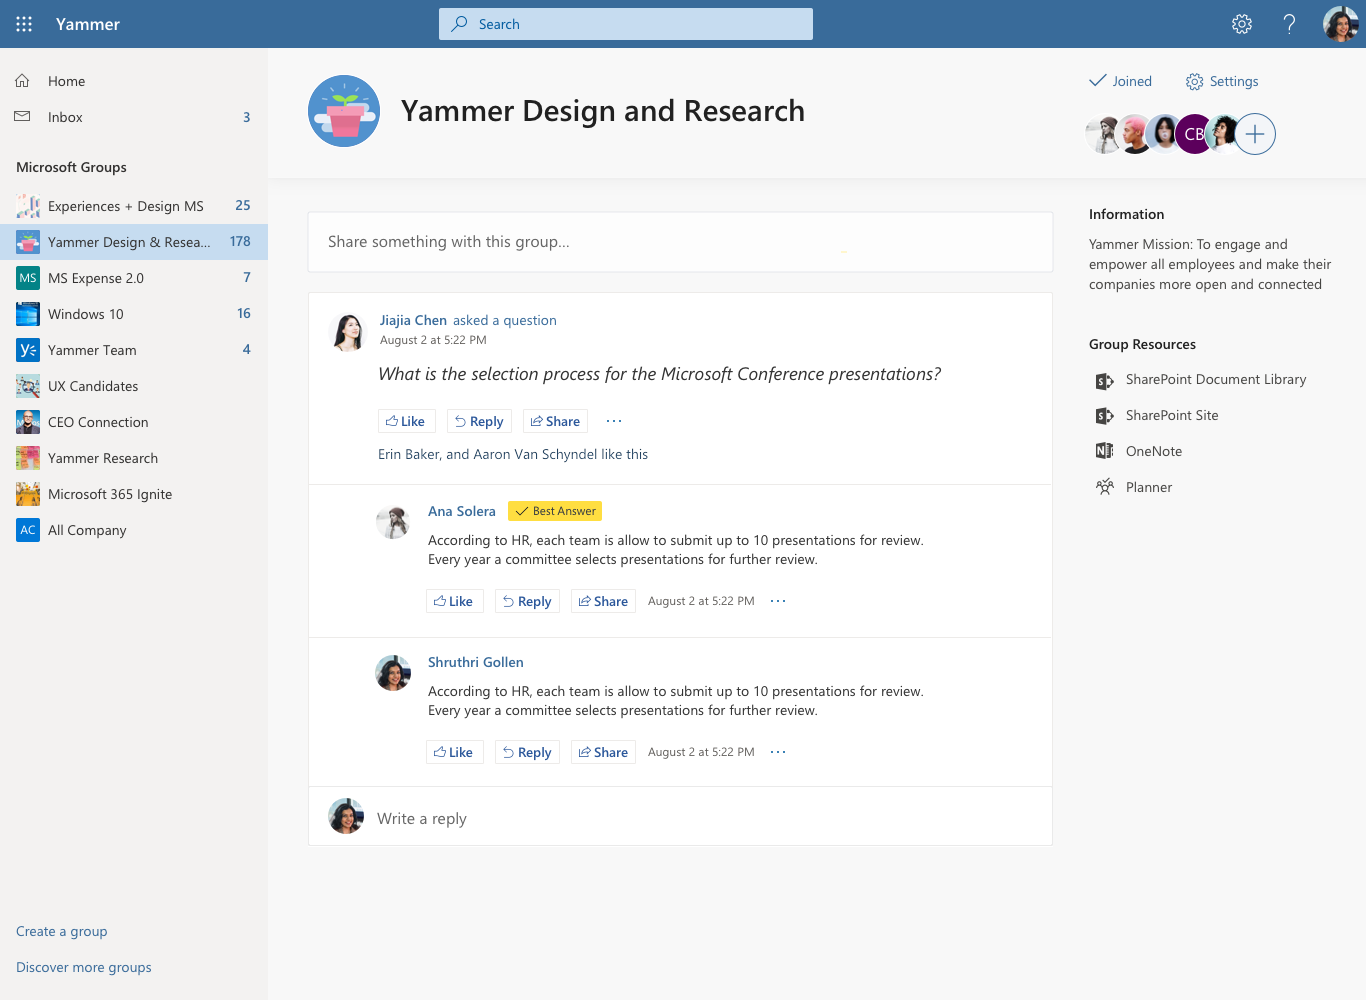
Task: Click the Best Answer badge
Action: pos(555,511)
